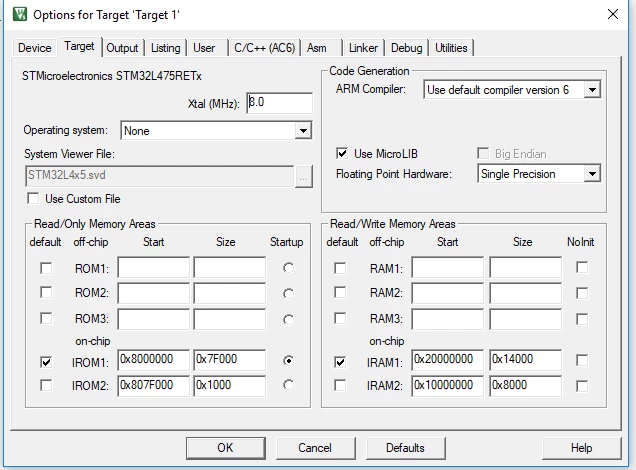Enable NoInit for IRAM1
Screen dimensions: 636x470
(x=582, y=360)
